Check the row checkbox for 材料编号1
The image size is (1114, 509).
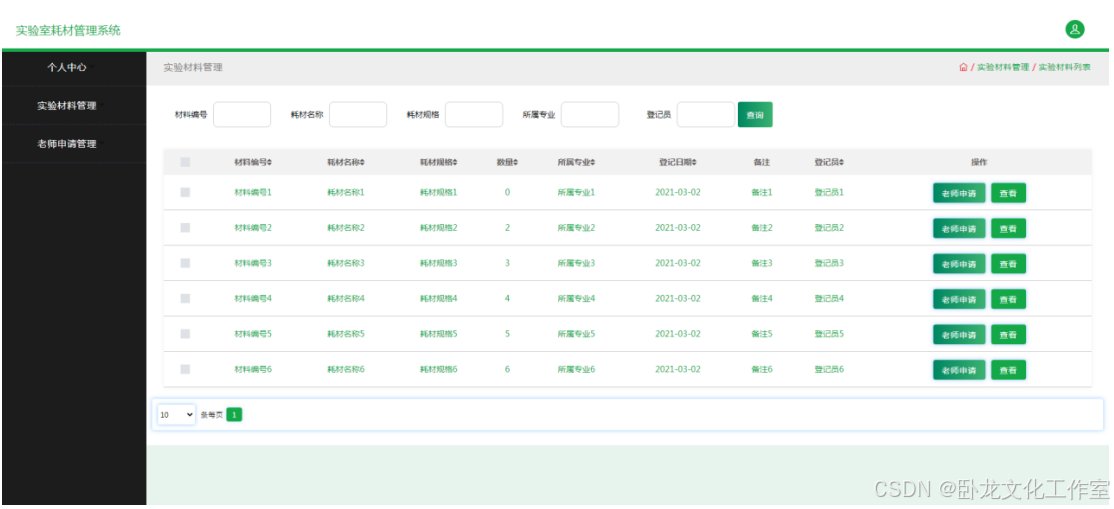click(185, 193)
